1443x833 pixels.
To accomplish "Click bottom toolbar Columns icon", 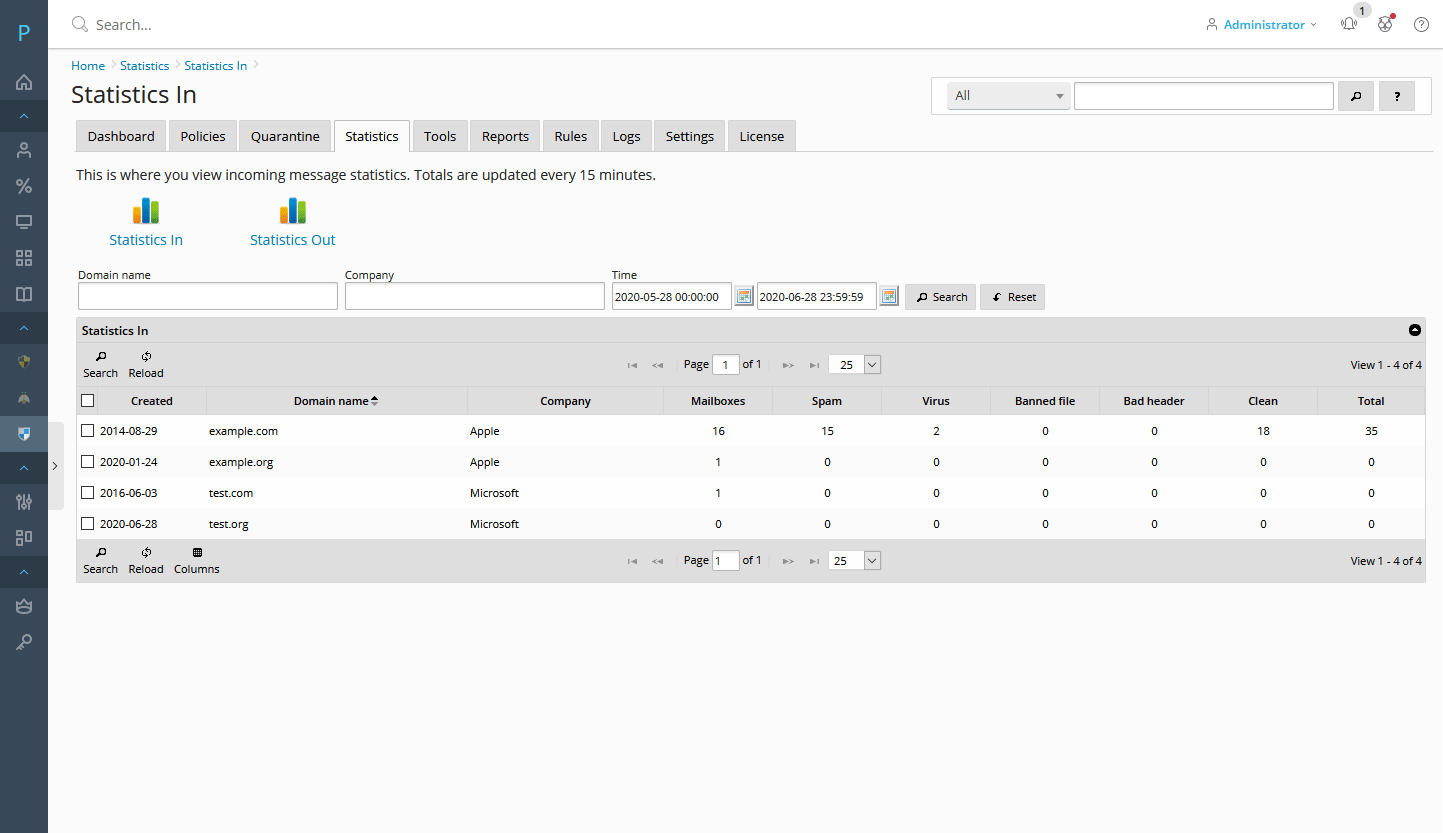I will (x=197, y=553).
